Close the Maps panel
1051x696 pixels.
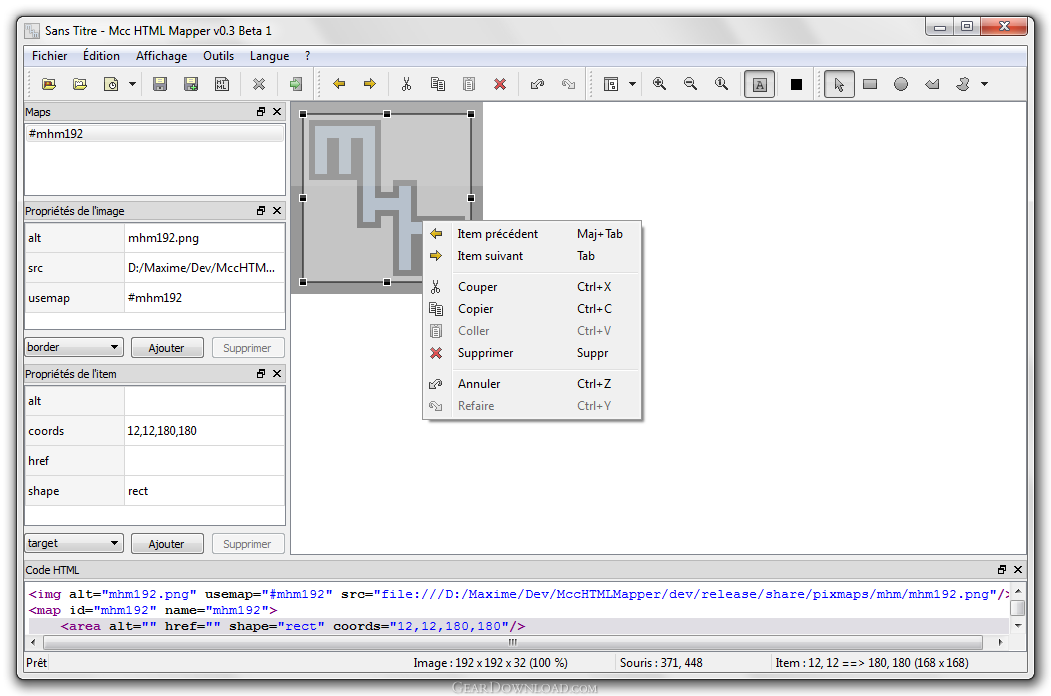click(277, 112)
